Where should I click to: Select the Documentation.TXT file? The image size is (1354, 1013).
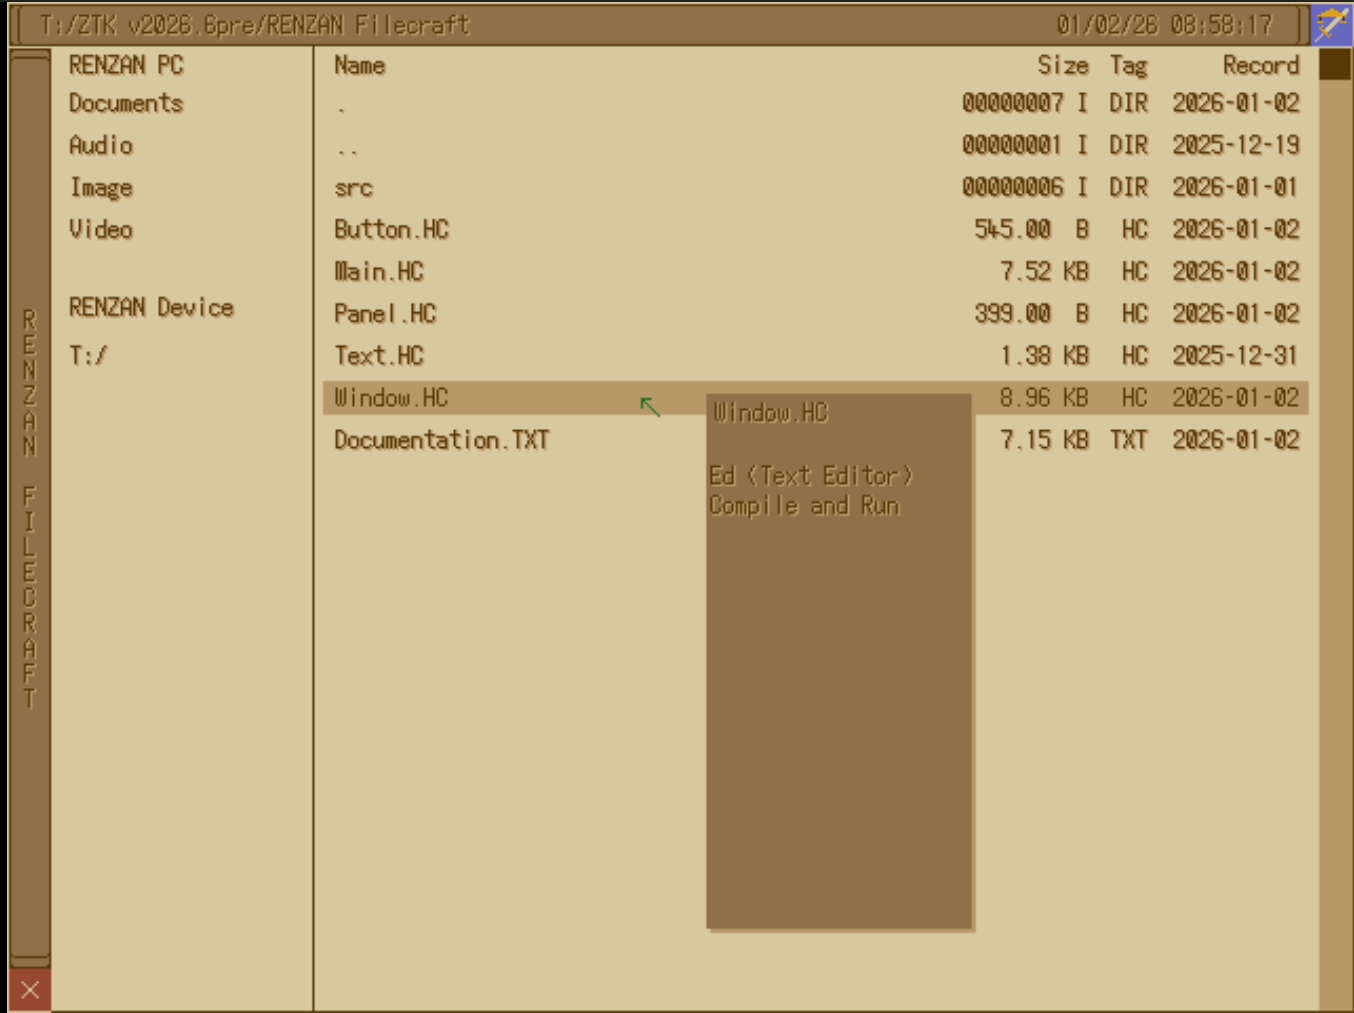[815, 439]
